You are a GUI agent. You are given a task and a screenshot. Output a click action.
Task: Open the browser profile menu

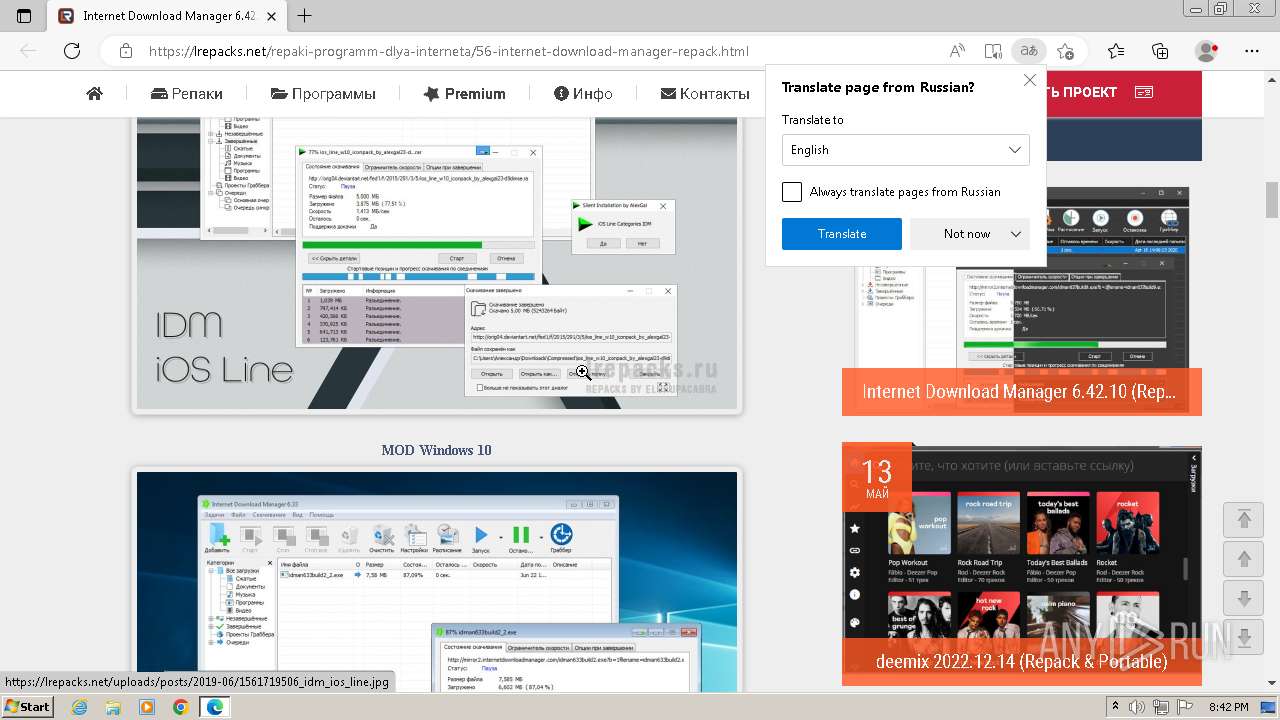1207,51
